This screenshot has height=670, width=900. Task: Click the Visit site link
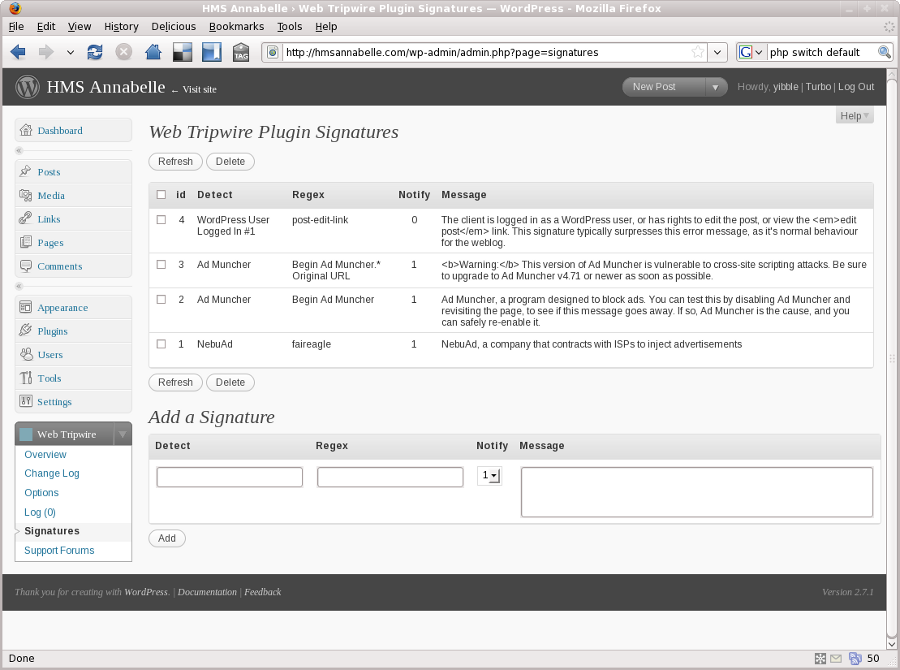coord(199,90)
